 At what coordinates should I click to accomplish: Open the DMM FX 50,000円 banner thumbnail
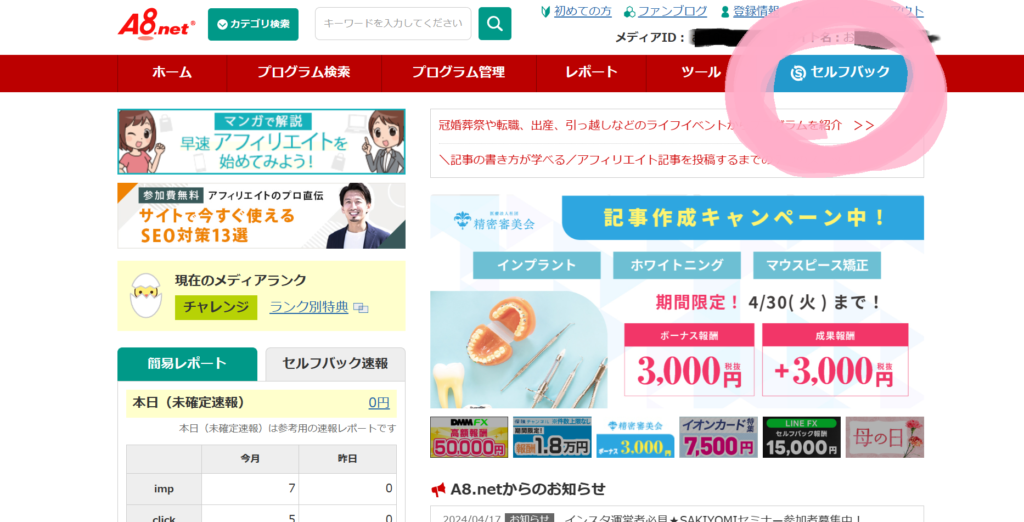(469, 437)
